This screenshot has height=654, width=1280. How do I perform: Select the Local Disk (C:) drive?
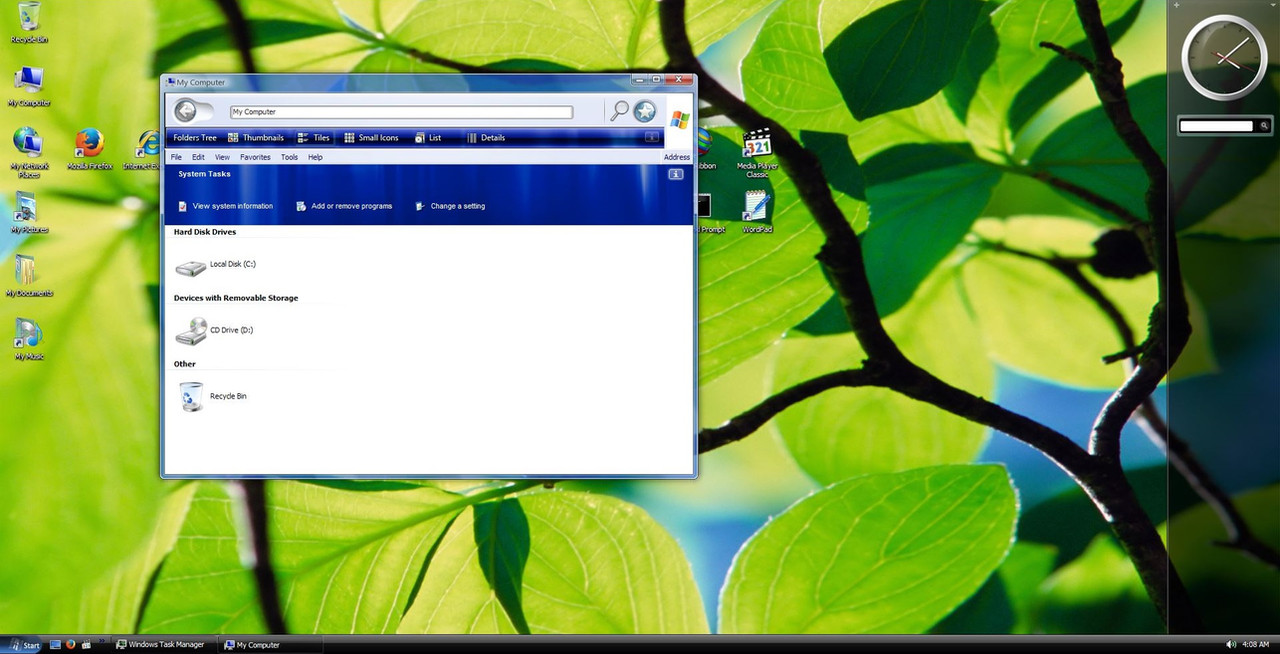[x=215, y=266]
